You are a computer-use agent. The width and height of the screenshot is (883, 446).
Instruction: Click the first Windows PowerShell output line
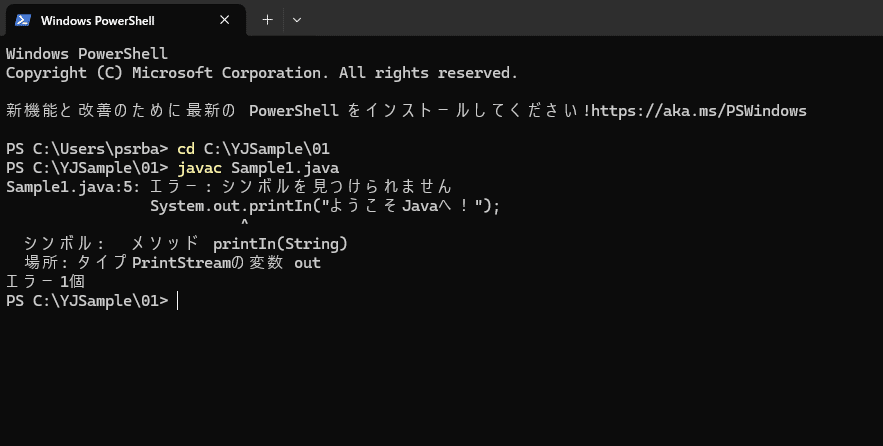click(x=87, y=54)
